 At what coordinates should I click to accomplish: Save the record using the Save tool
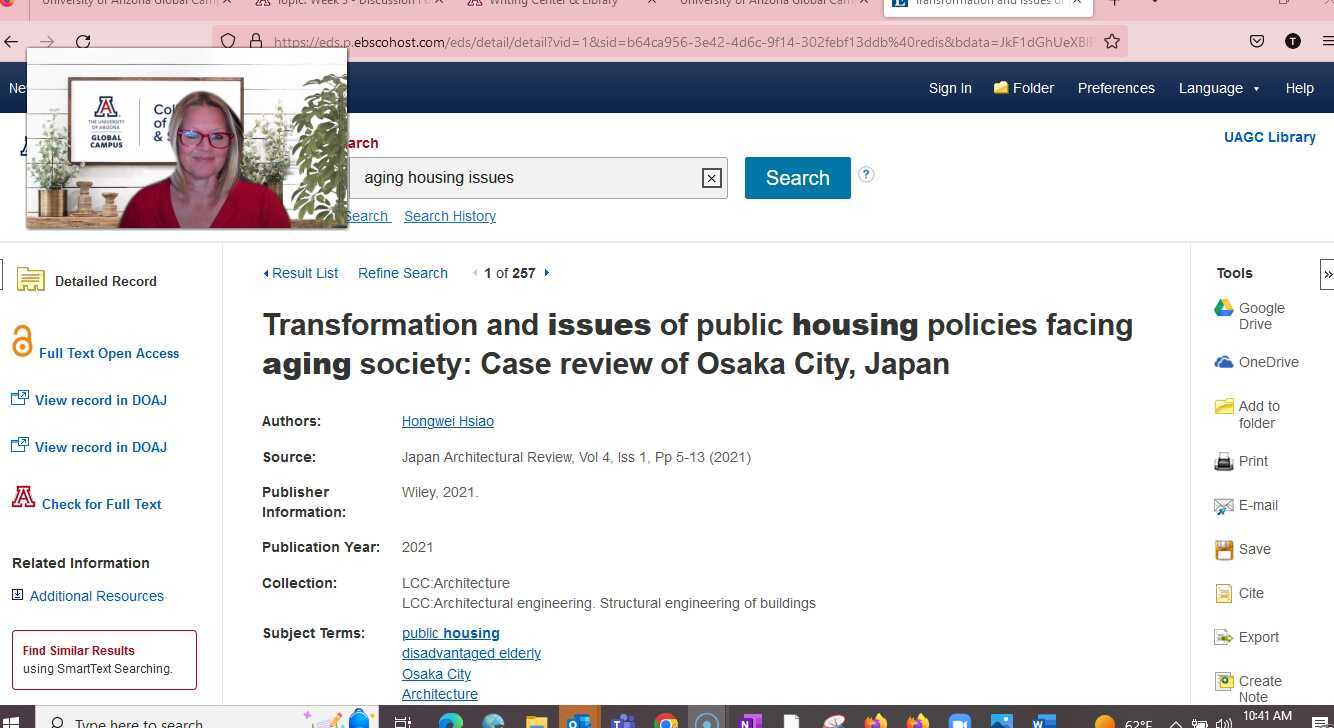coord(1254,549)
